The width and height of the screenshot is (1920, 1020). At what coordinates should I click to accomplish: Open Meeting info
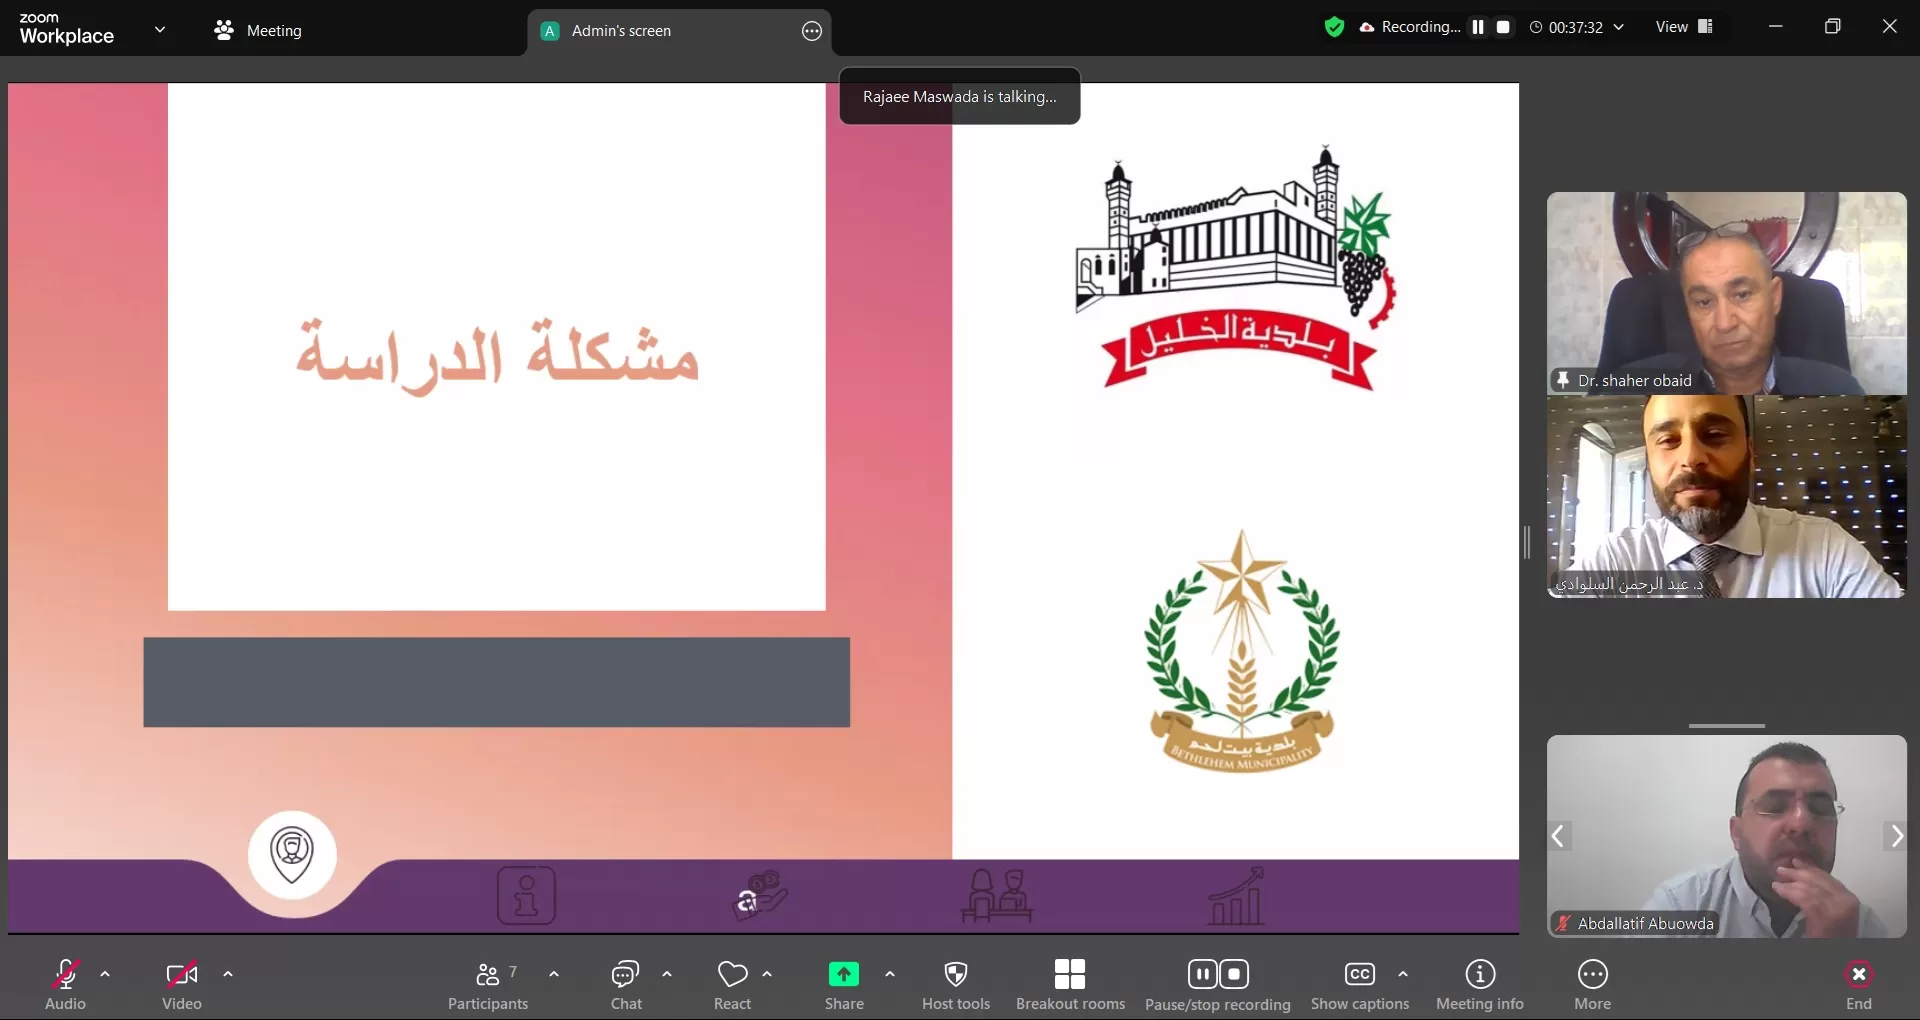click(1479, 985)
